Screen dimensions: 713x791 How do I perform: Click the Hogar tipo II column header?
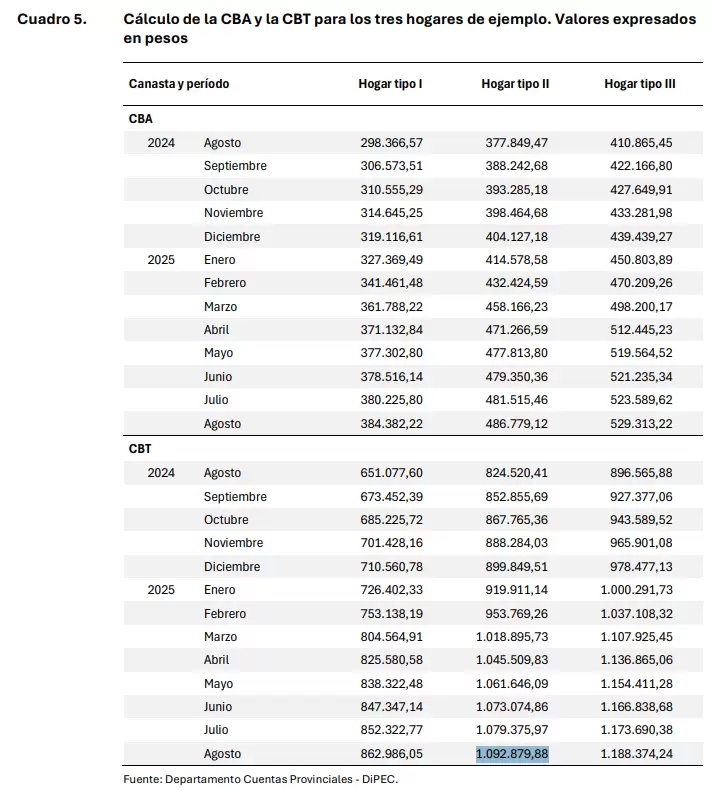(x=515, y=84)
